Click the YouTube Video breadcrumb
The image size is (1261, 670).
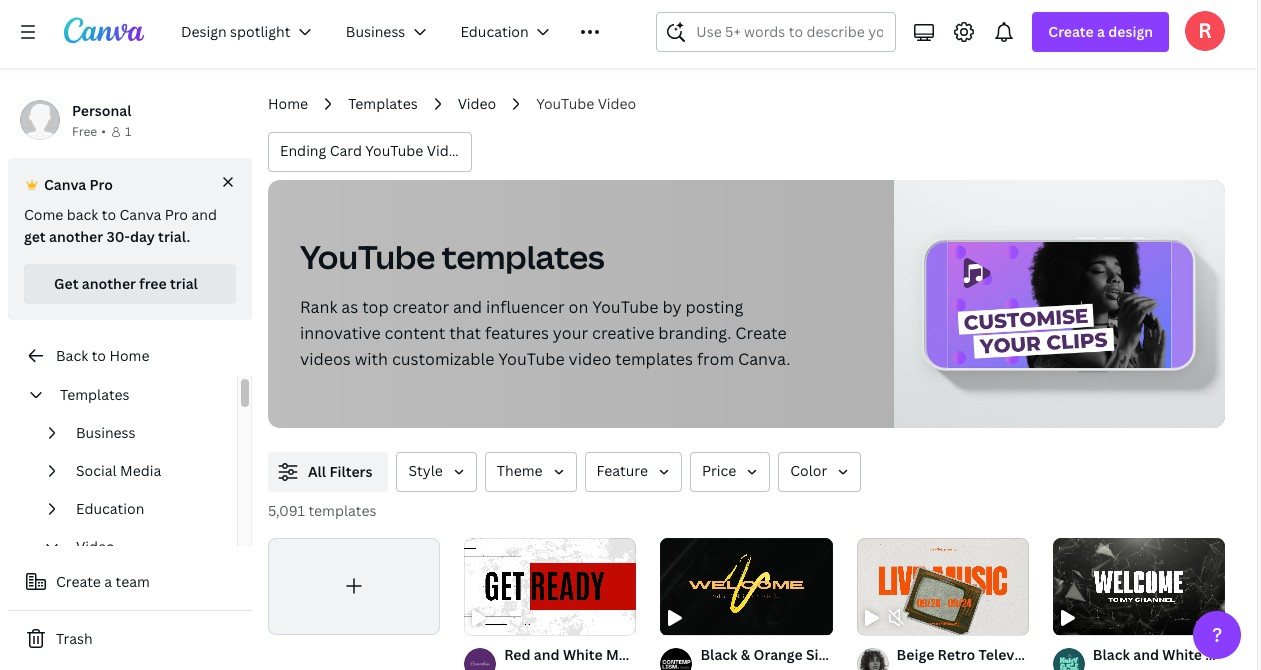click(586, 104)
